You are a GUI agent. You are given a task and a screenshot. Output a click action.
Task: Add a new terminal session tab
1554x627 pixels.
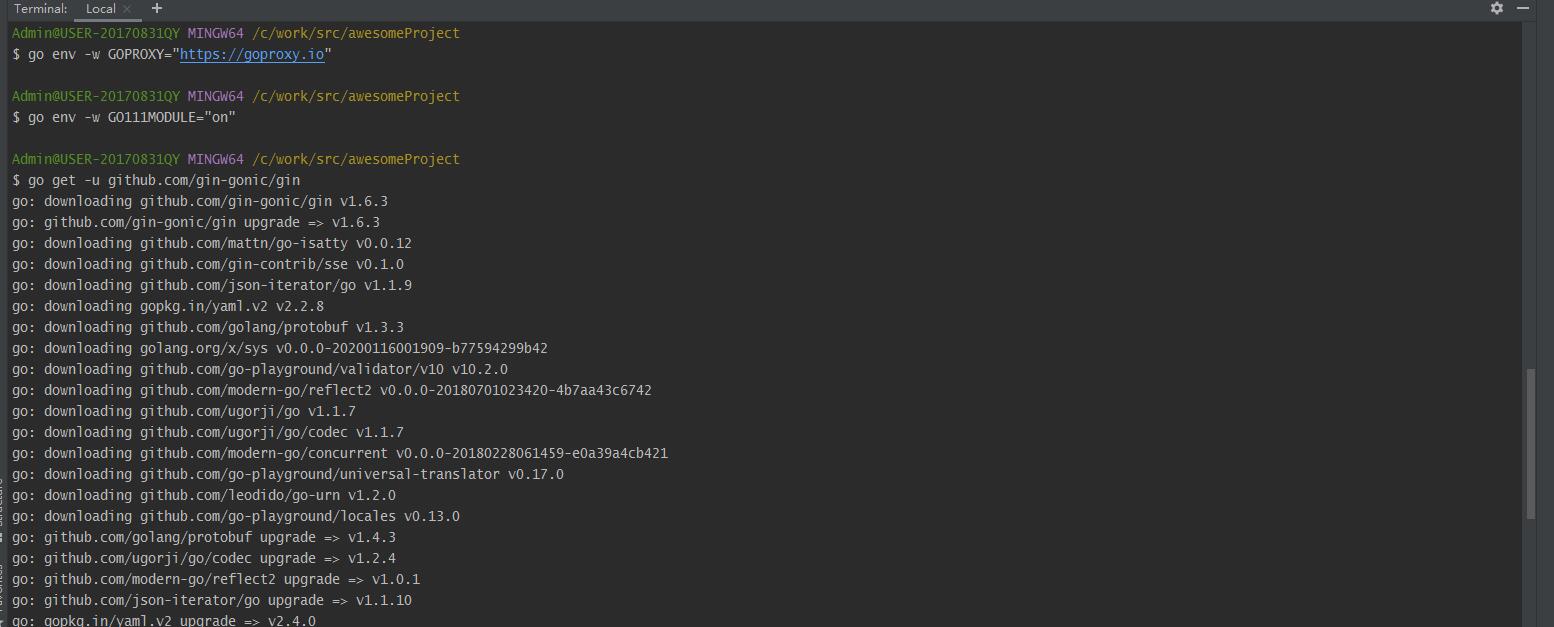[157, 8]
